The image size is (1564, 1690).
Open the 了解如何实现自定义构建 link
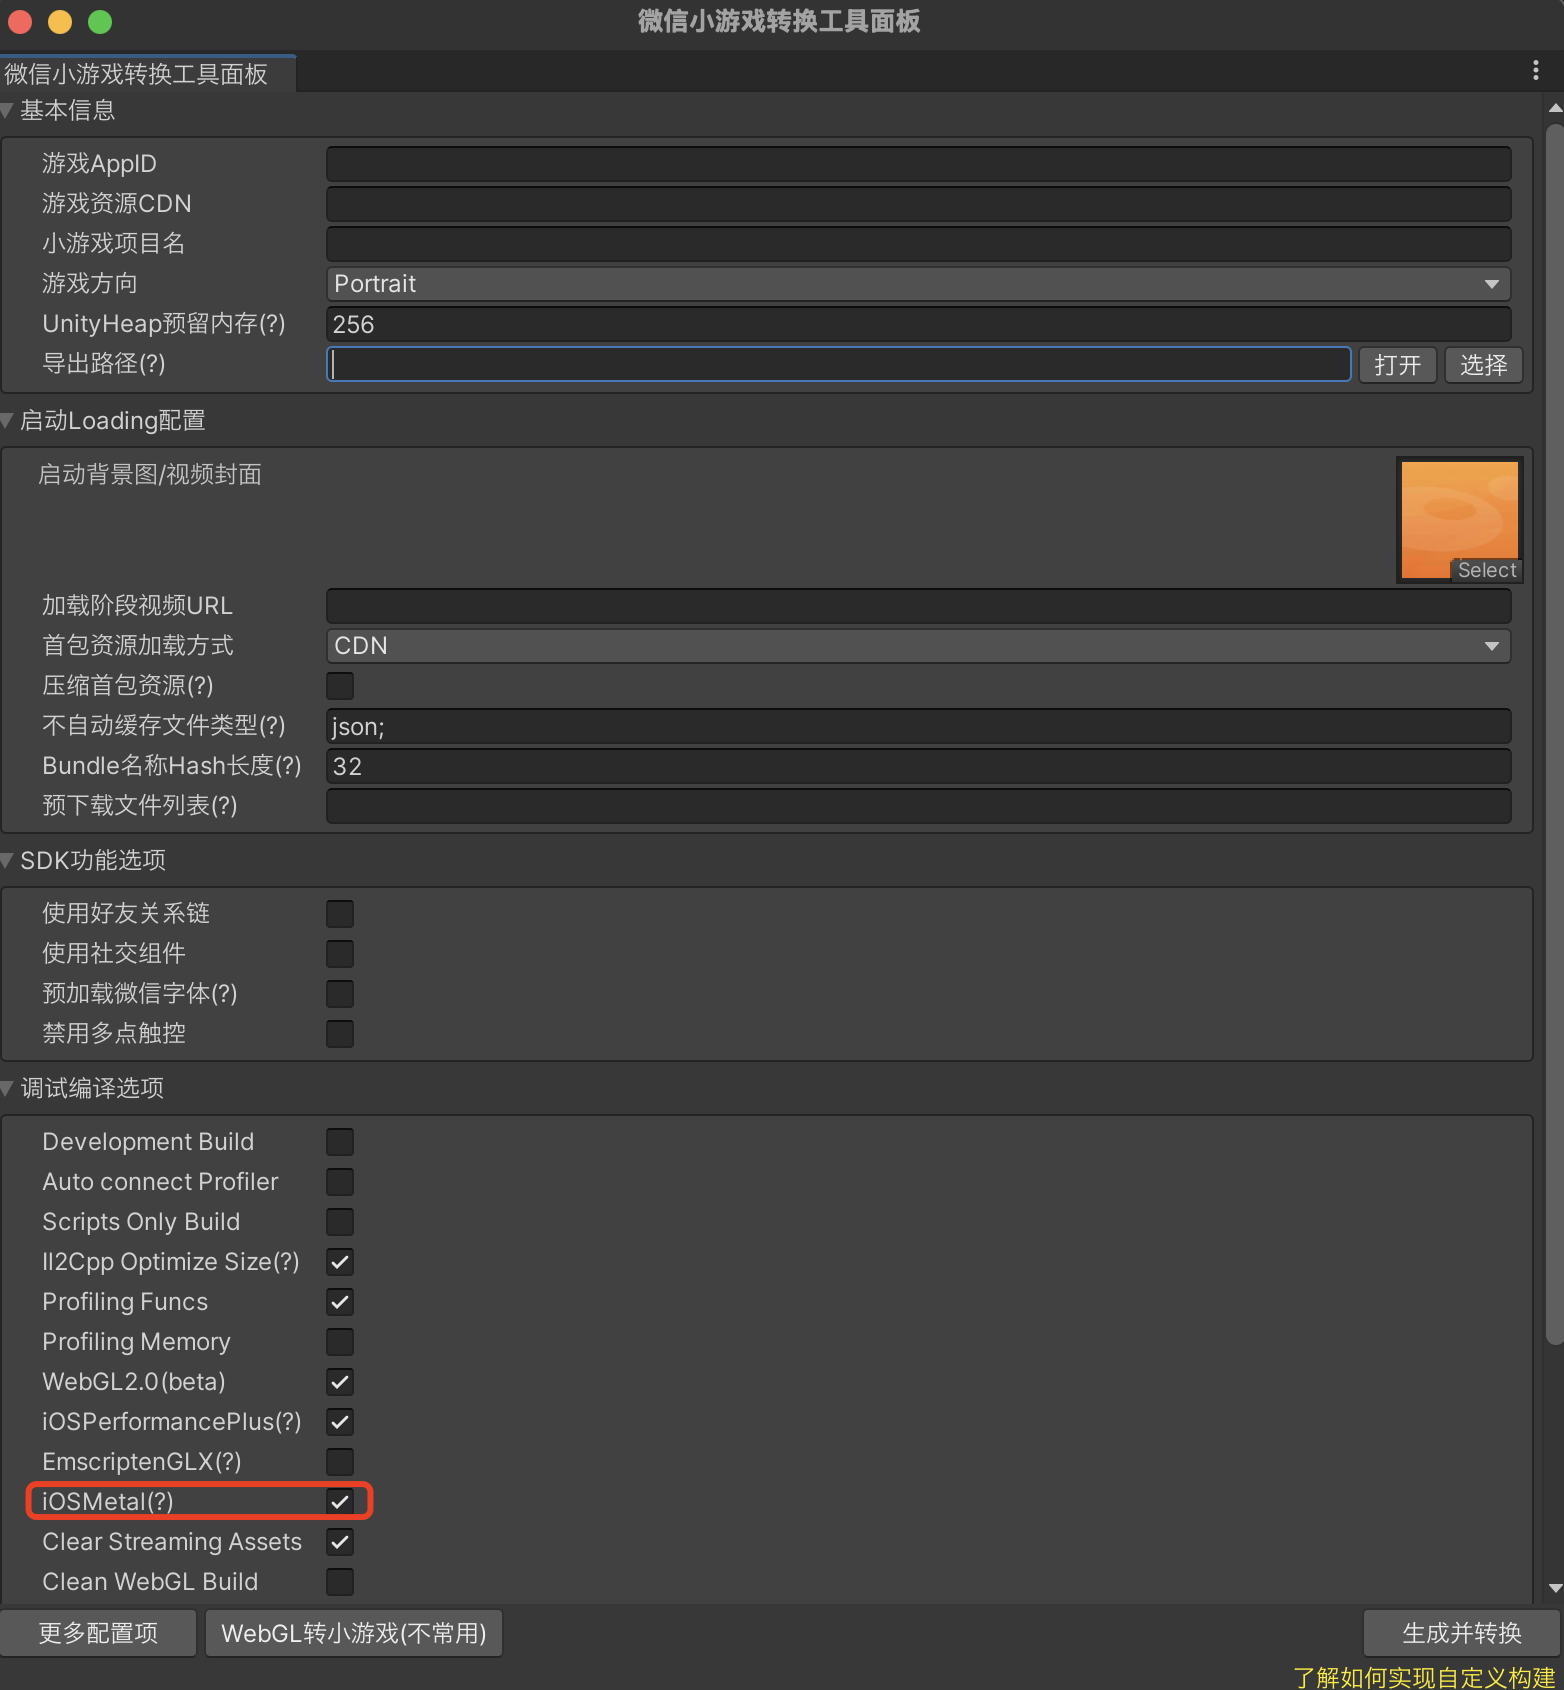1424,1677
